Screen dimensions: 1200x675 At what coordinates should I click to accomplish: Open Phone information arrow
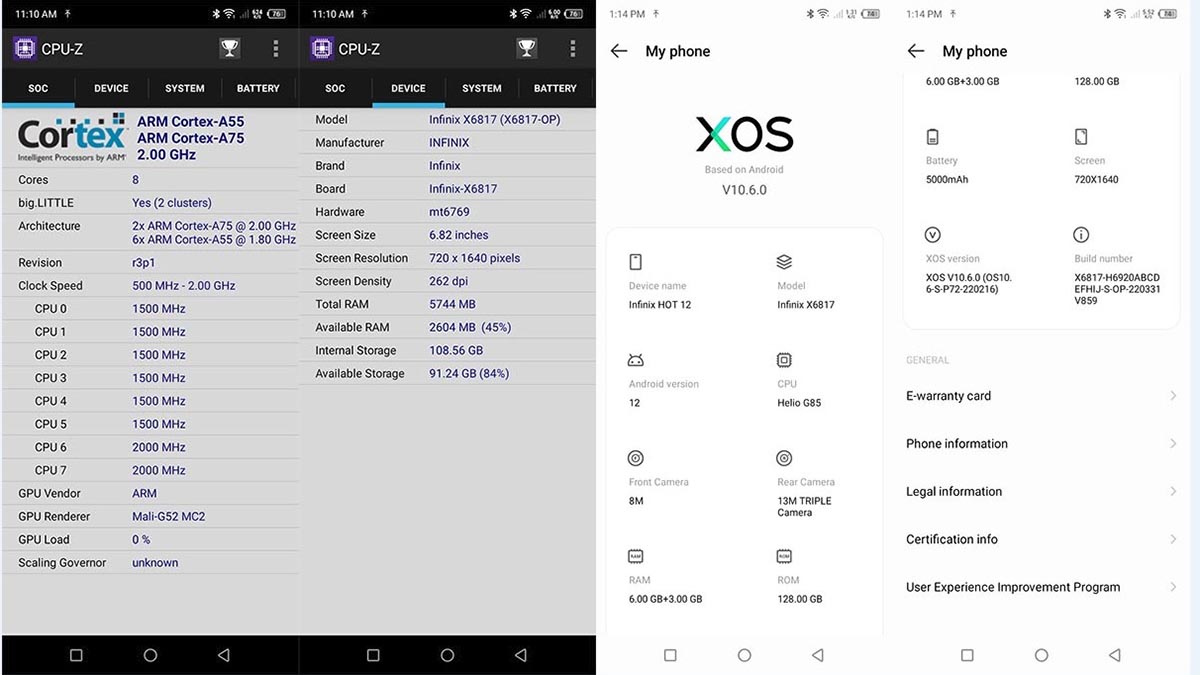coord(1173,444)
